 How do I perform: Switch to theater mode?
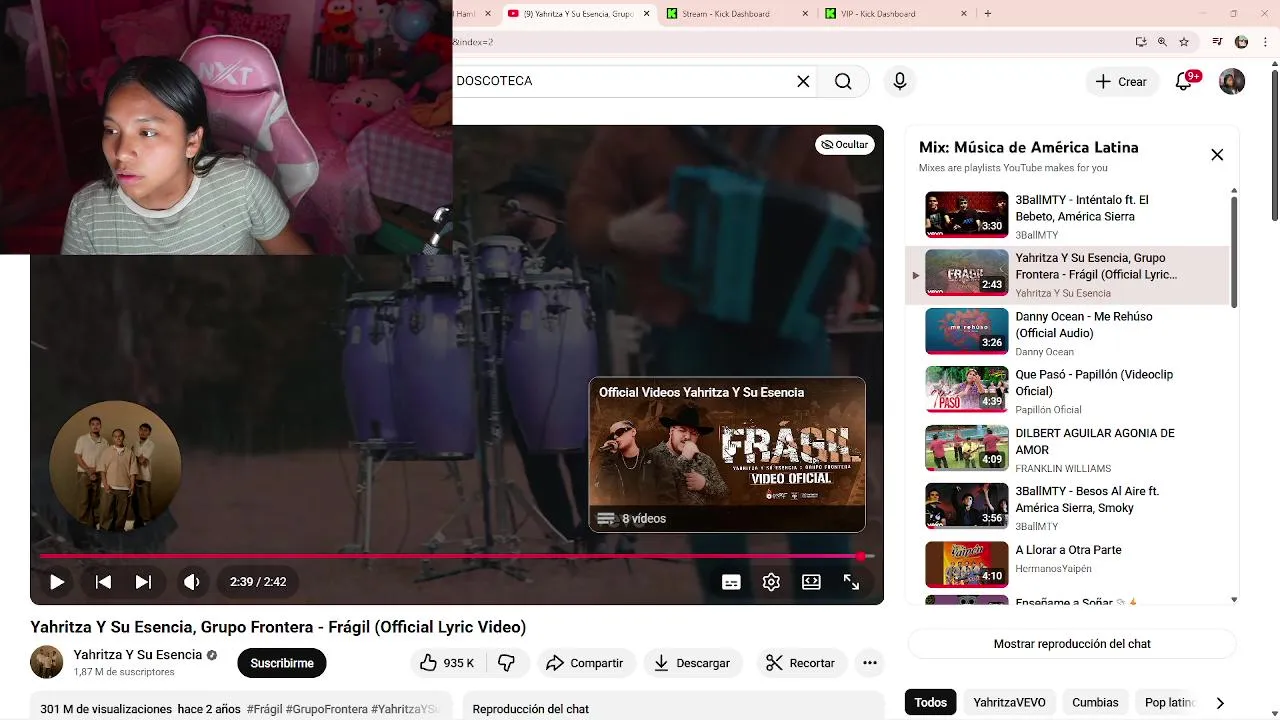click(x=811, y=582)
